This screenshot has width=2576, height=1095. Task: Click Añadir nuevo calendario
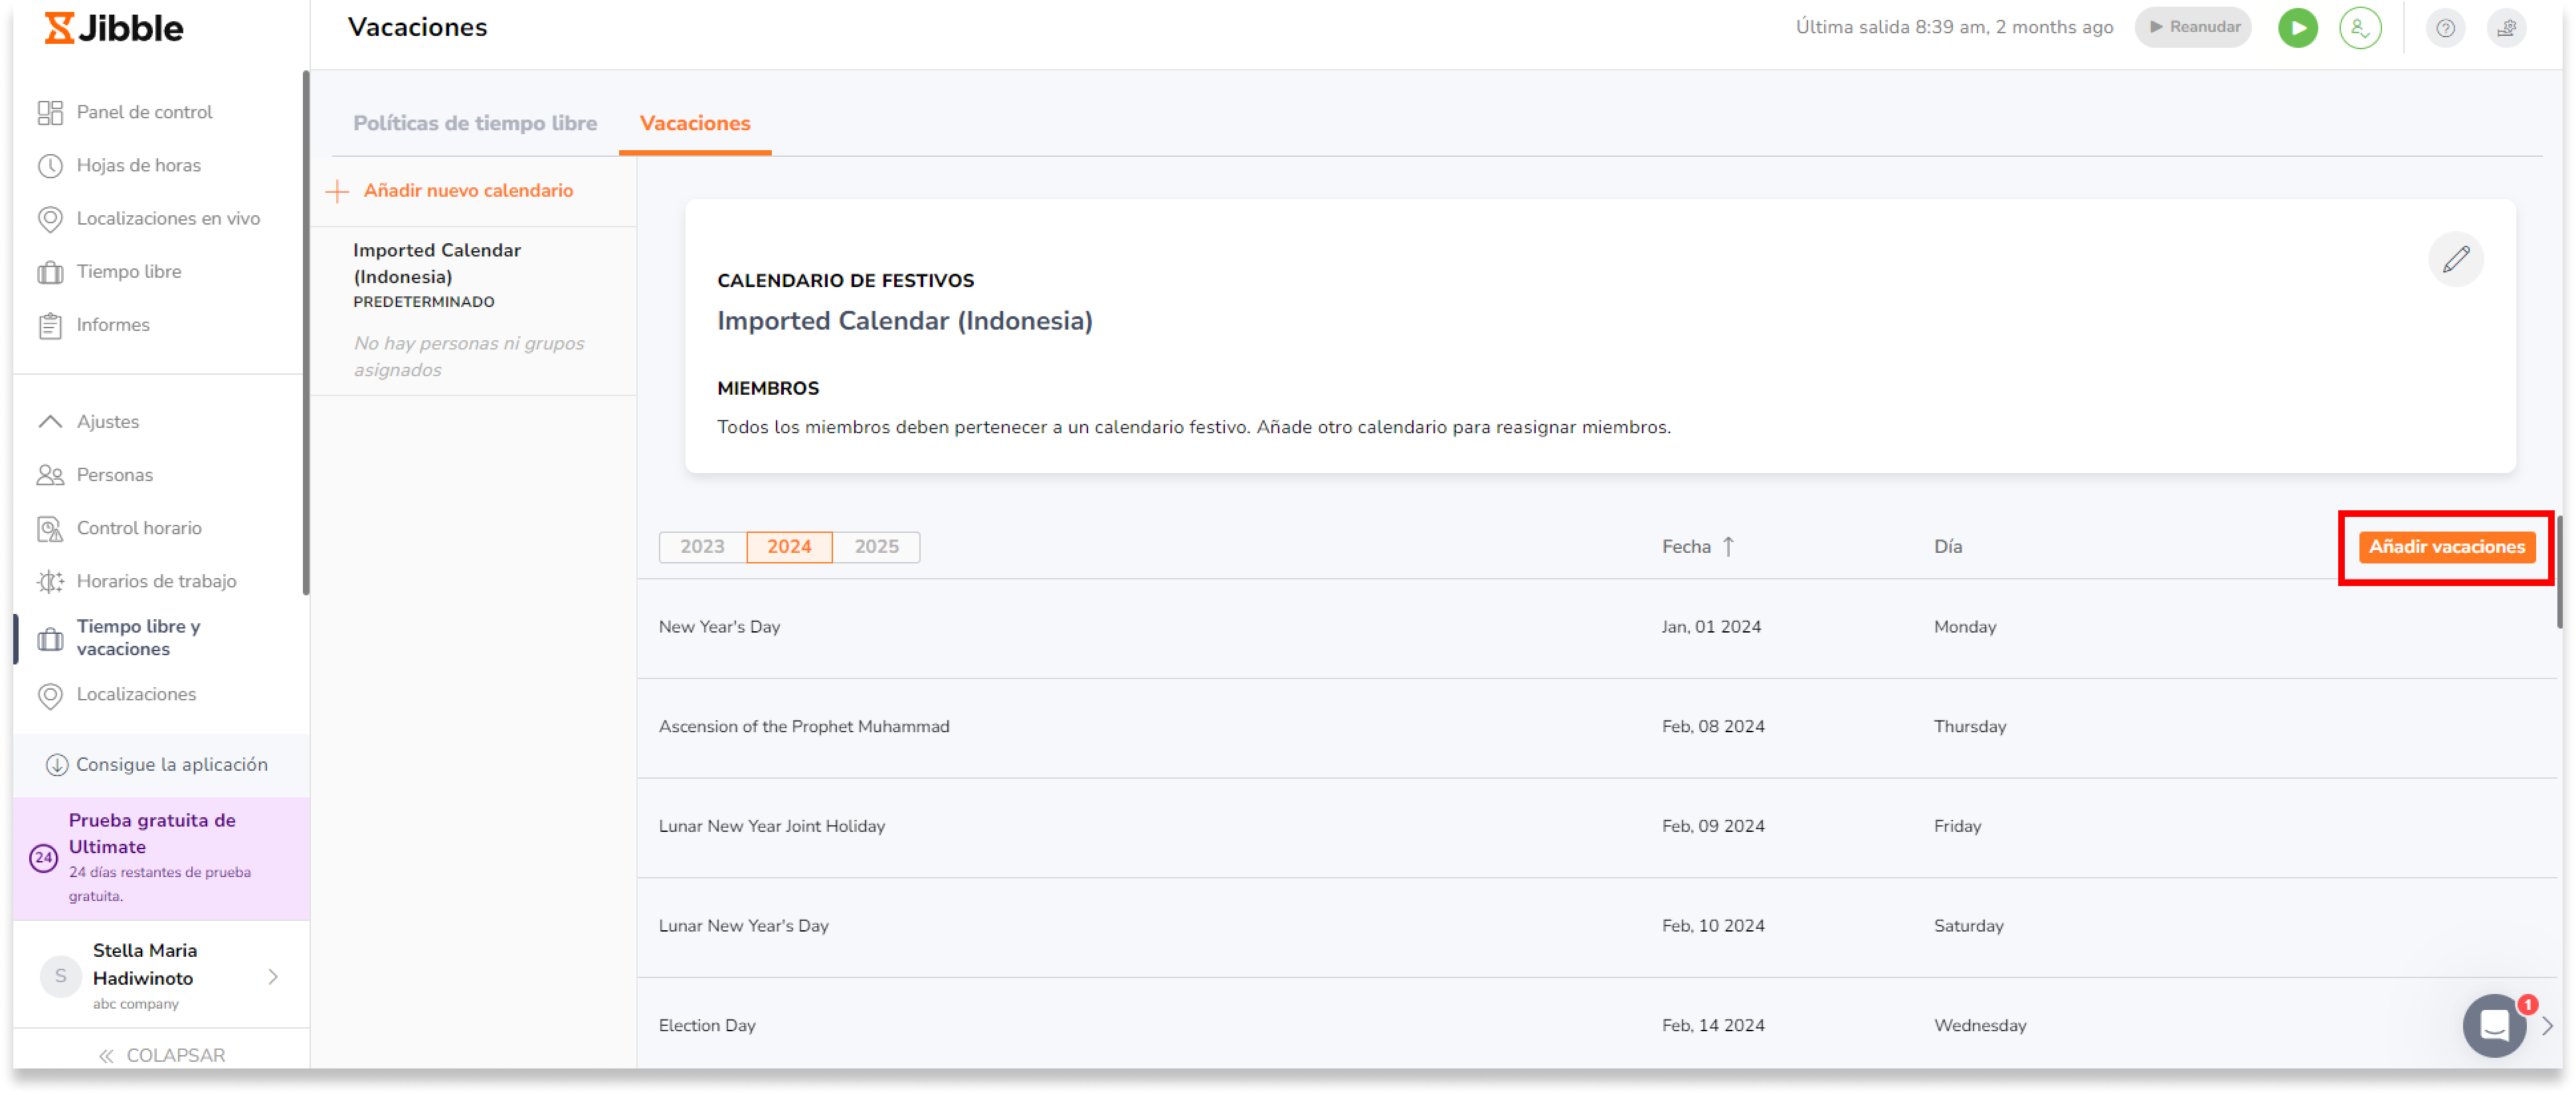(x=467, y=191)
